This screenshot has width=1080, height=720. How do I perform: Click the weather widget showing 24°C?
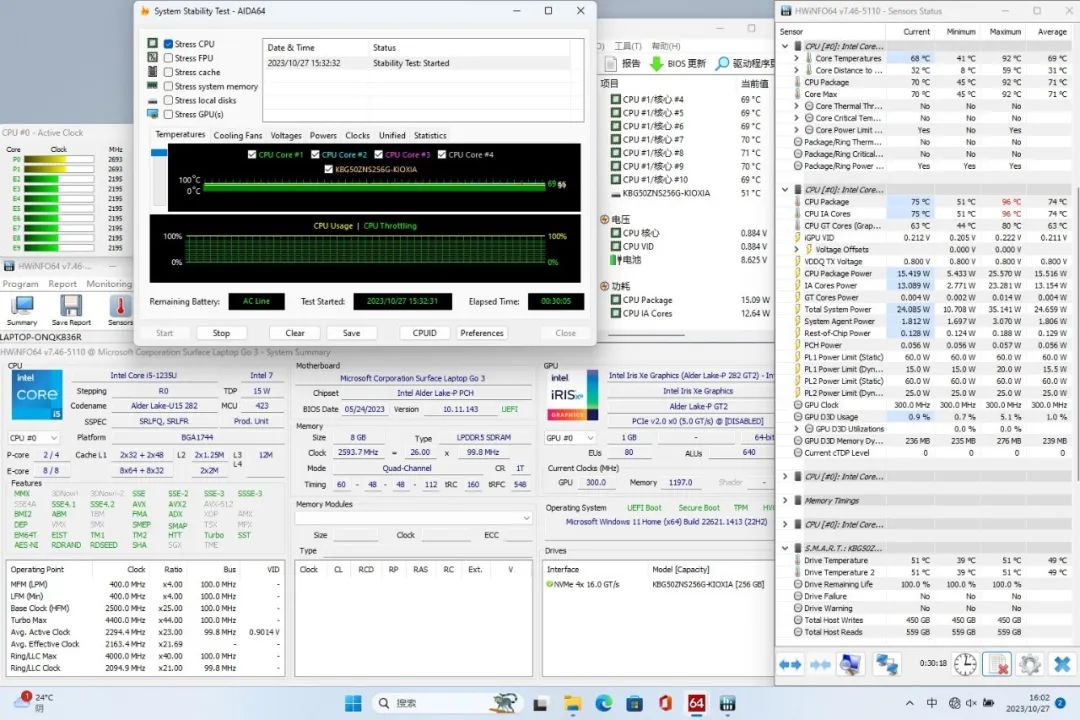(34, 702)
